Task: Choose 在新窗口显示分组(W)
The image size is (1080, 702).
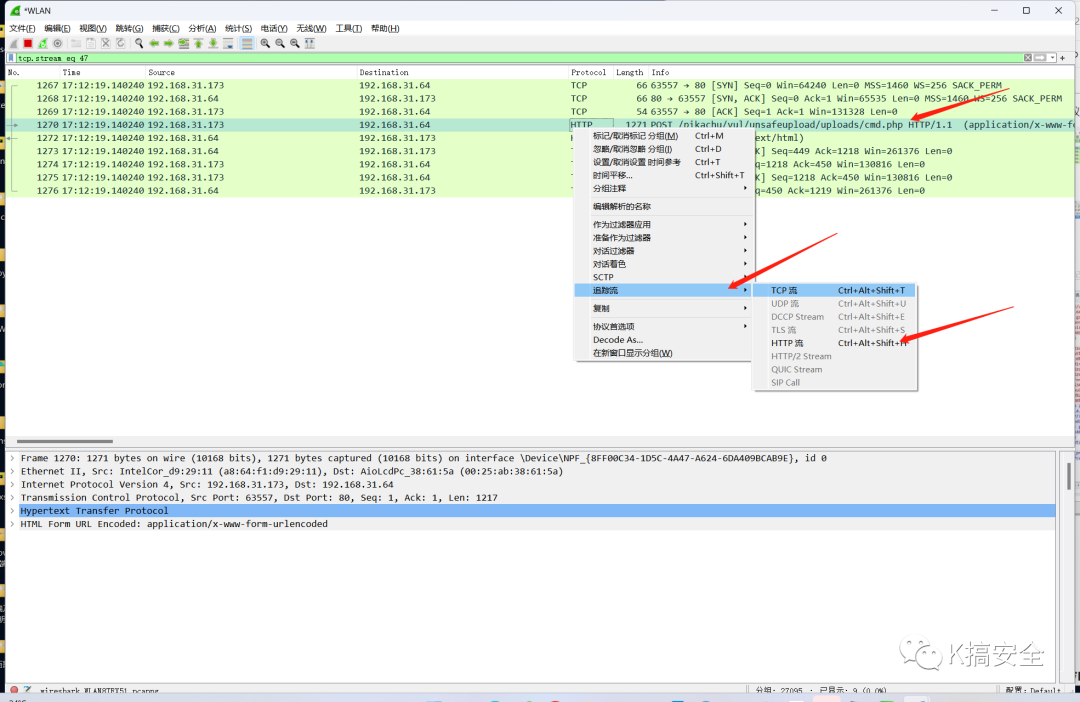Action: [663, 353]
